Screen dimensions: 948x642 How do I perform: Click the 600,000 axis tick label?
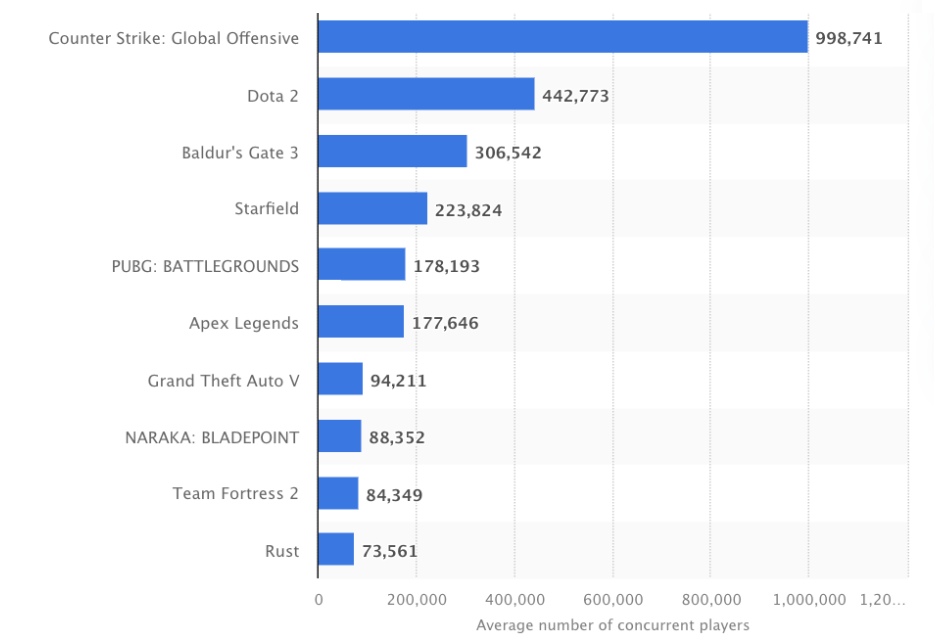[612, 599]
